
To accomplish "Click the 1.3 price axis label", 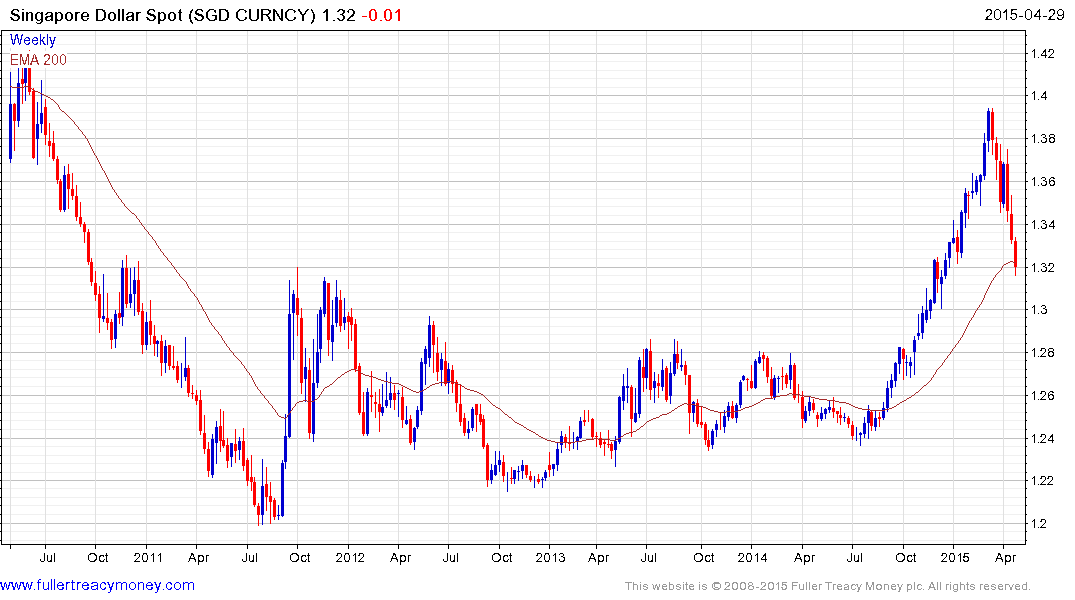I will pyautogui.click(x=1039, y=310).
